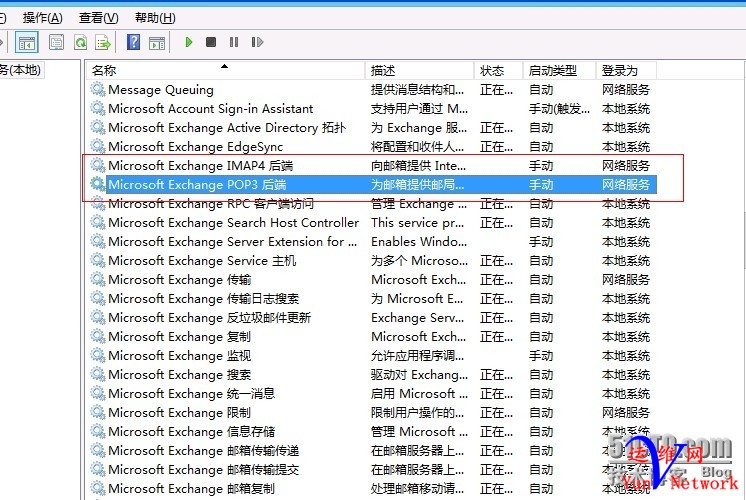Click the gear icon of Microsoft Exchange Service 主机
This screenshot has height=500, width=746.
98,260
